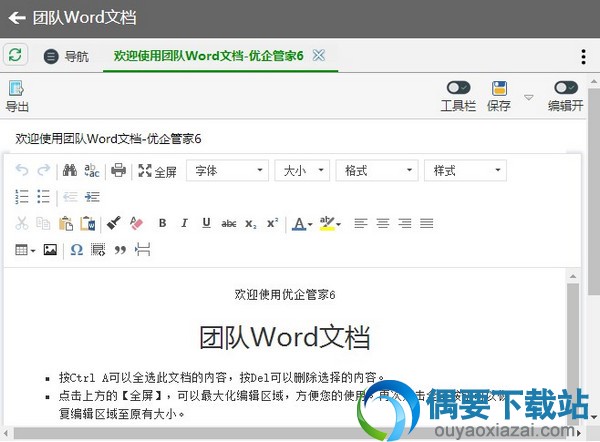This screenshot has width=600, height=442.
Task: Click the horizontal scrollbar at bottom
Action: click(293, 433)
